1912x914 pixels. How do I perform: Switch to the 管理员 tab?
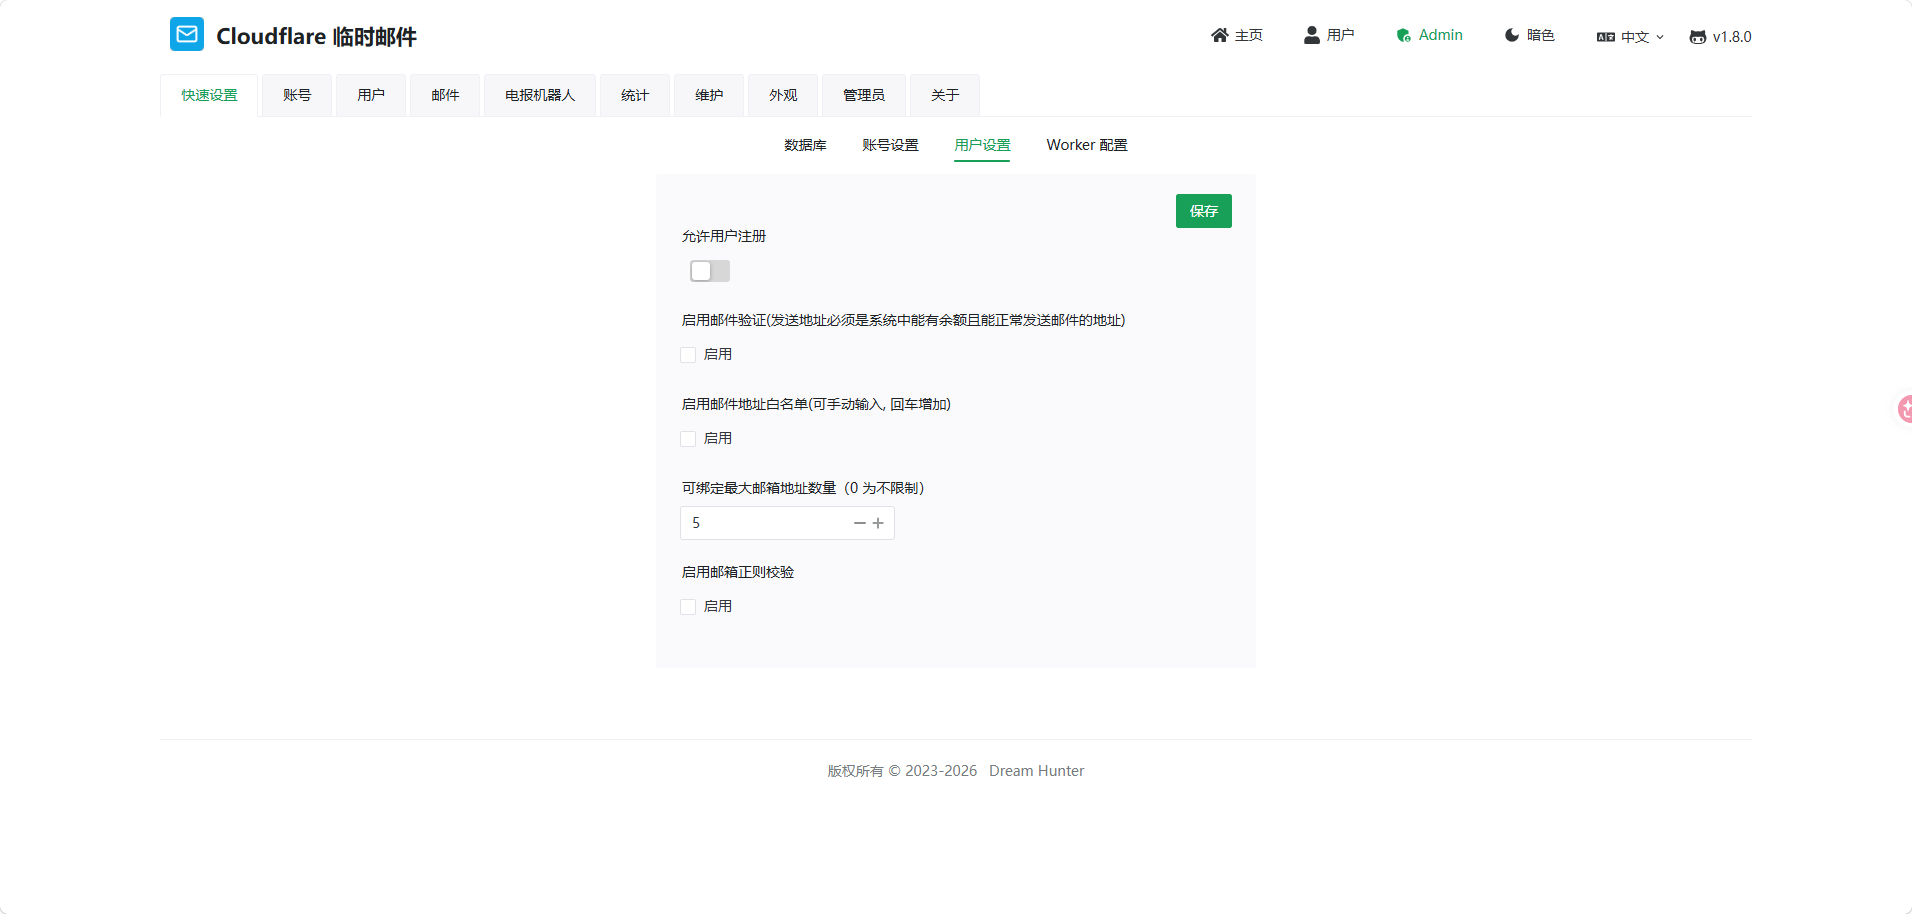click(864, 95)
